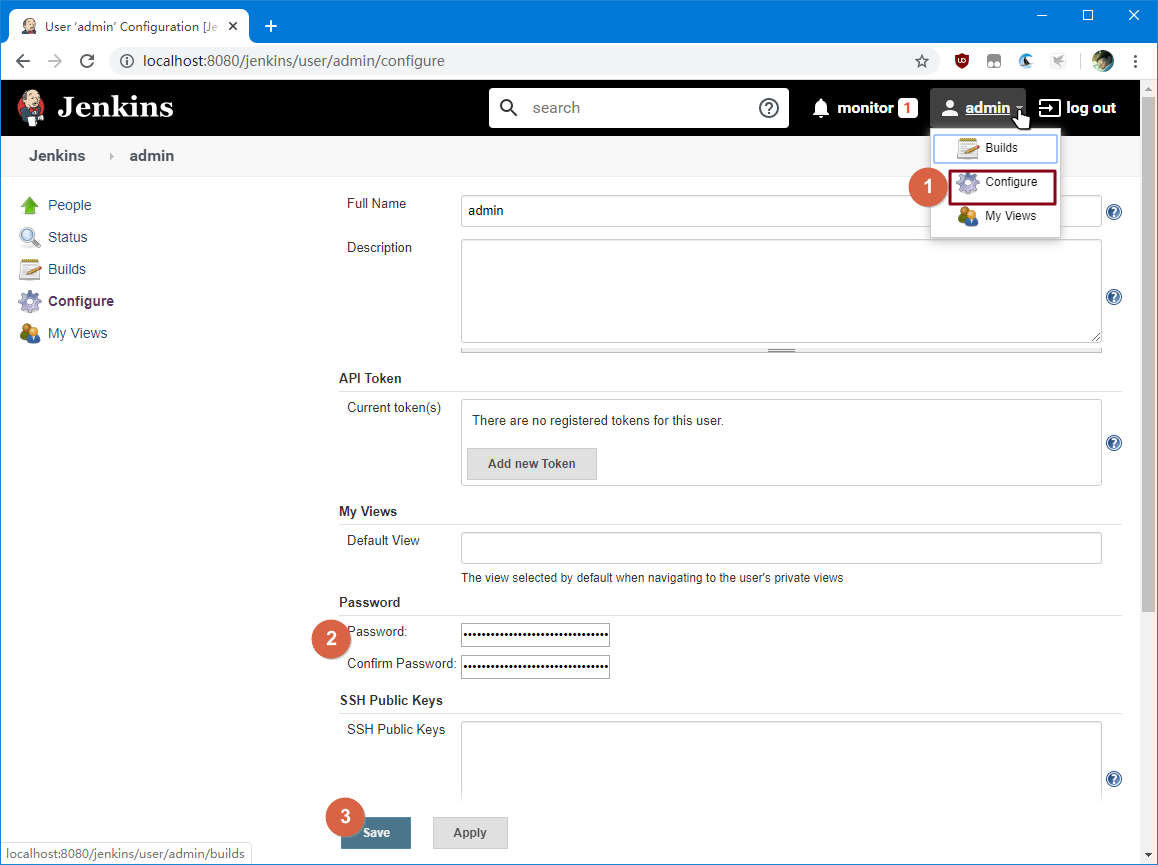Close the User admin Configuration tab
This screenshot has height=865, width=1158.
point(233,27)
